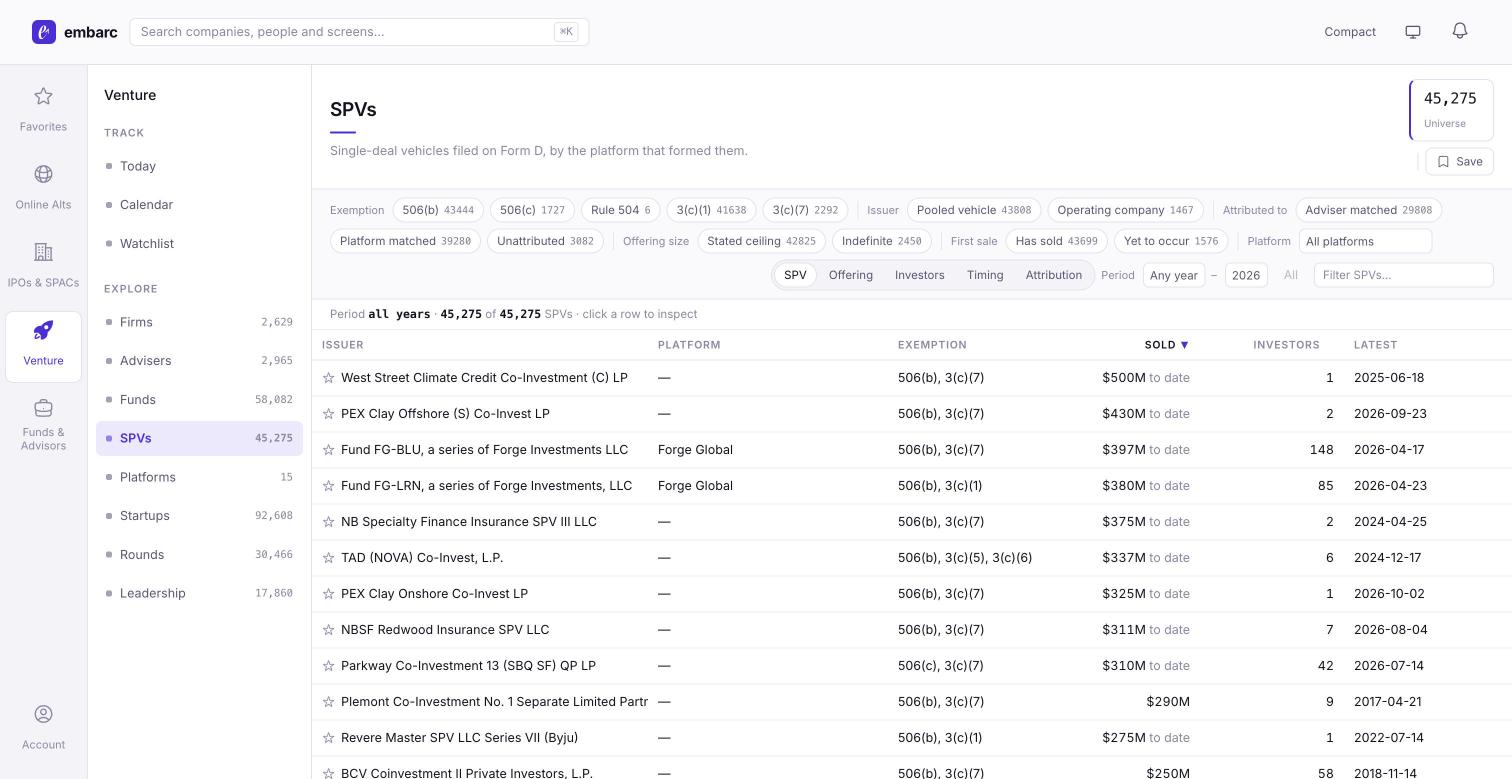
Task: Open Online Alts globe icon
Action: pos(43,174)
